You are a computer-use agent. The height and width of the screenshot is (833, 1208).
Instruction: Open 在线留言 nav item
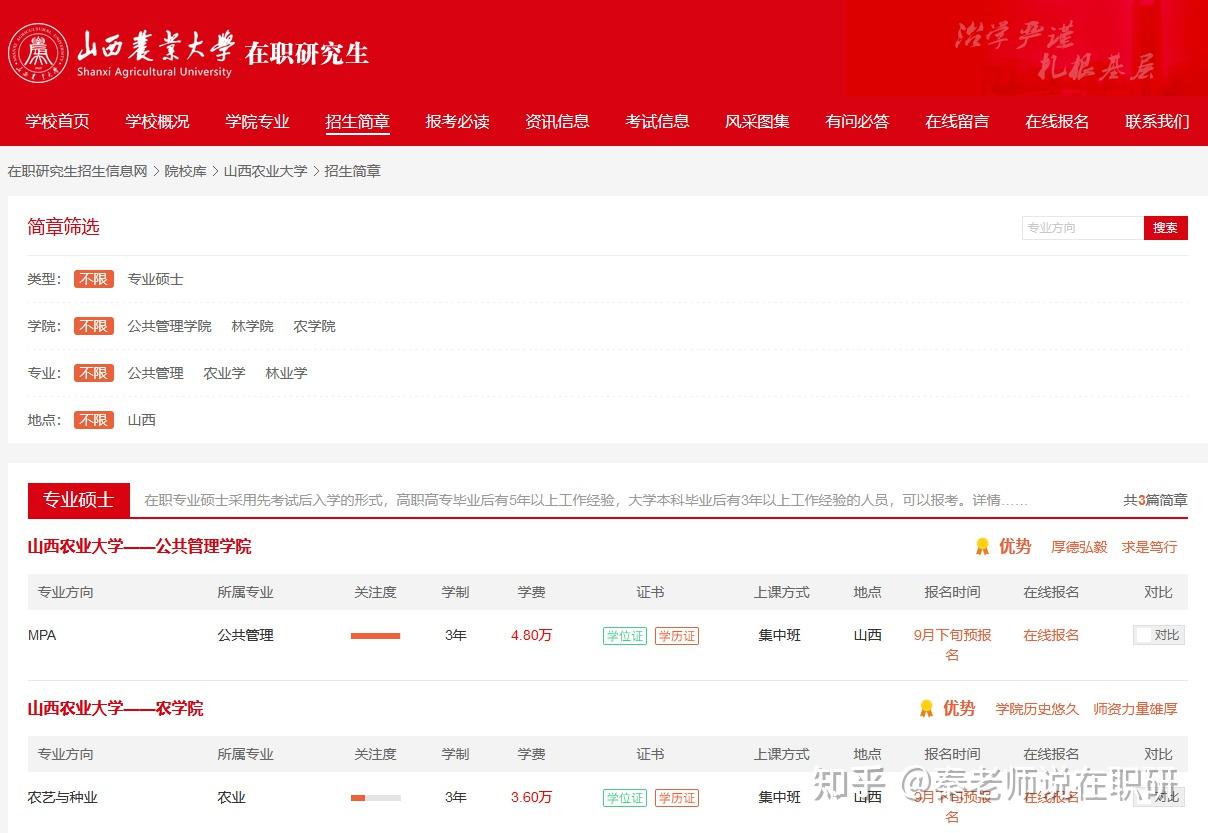click(x=957, y=121)
